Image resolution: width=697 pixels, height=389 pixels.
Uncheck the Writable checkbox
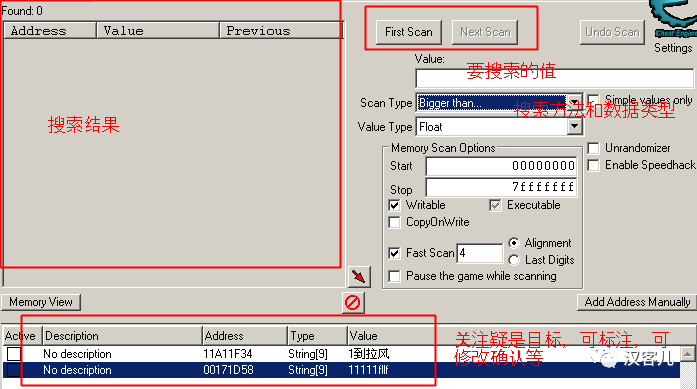(394, 205)
